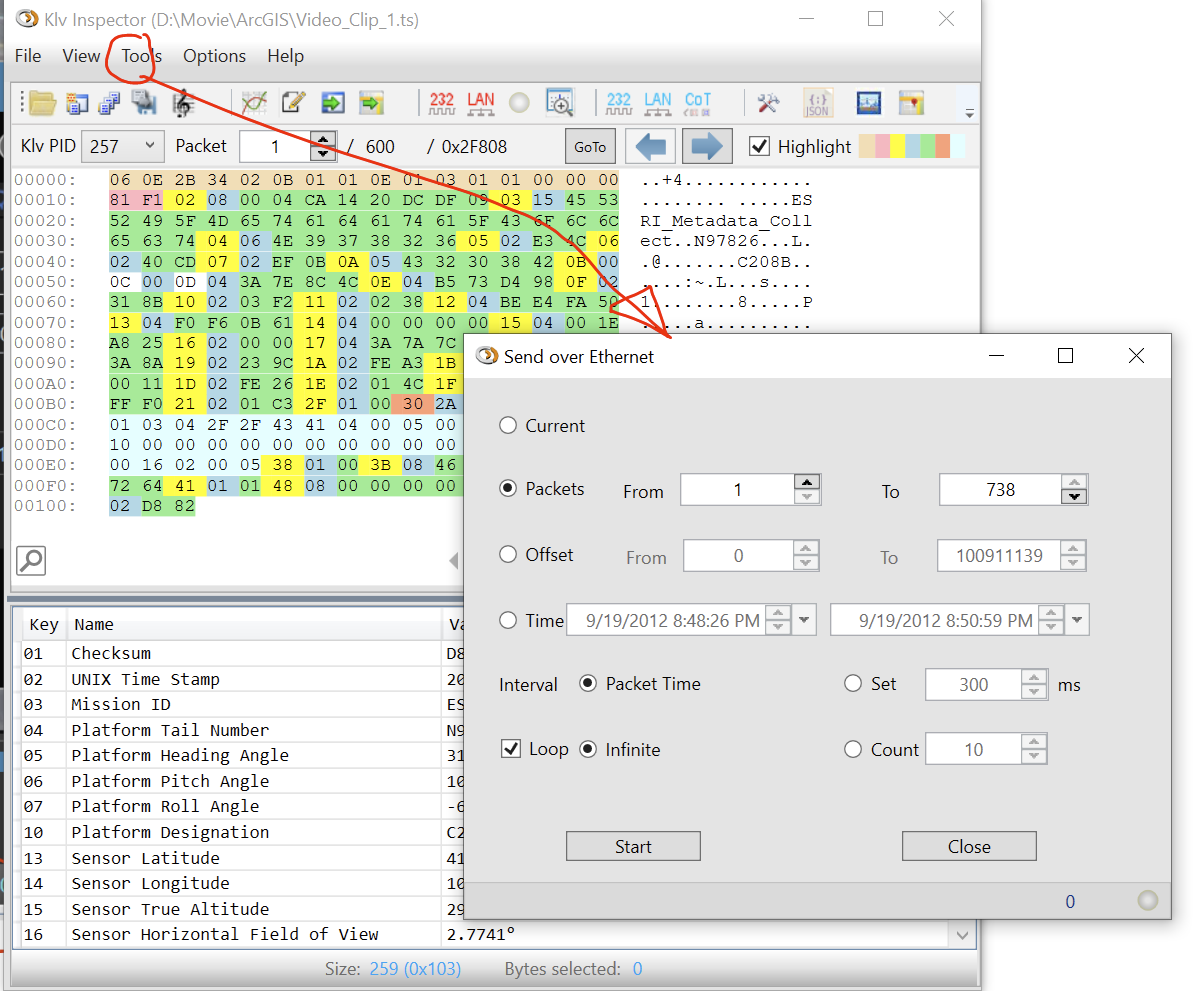
Task: Open the Options menu
Action: point(214,56)
